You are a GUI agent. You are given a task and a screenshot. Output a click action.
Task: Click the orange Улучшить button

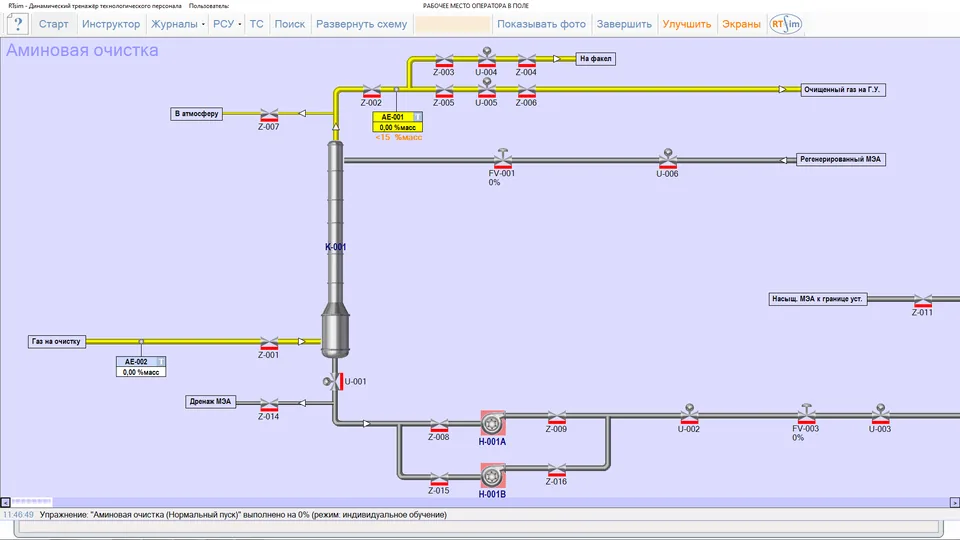[x=687, y=24]
